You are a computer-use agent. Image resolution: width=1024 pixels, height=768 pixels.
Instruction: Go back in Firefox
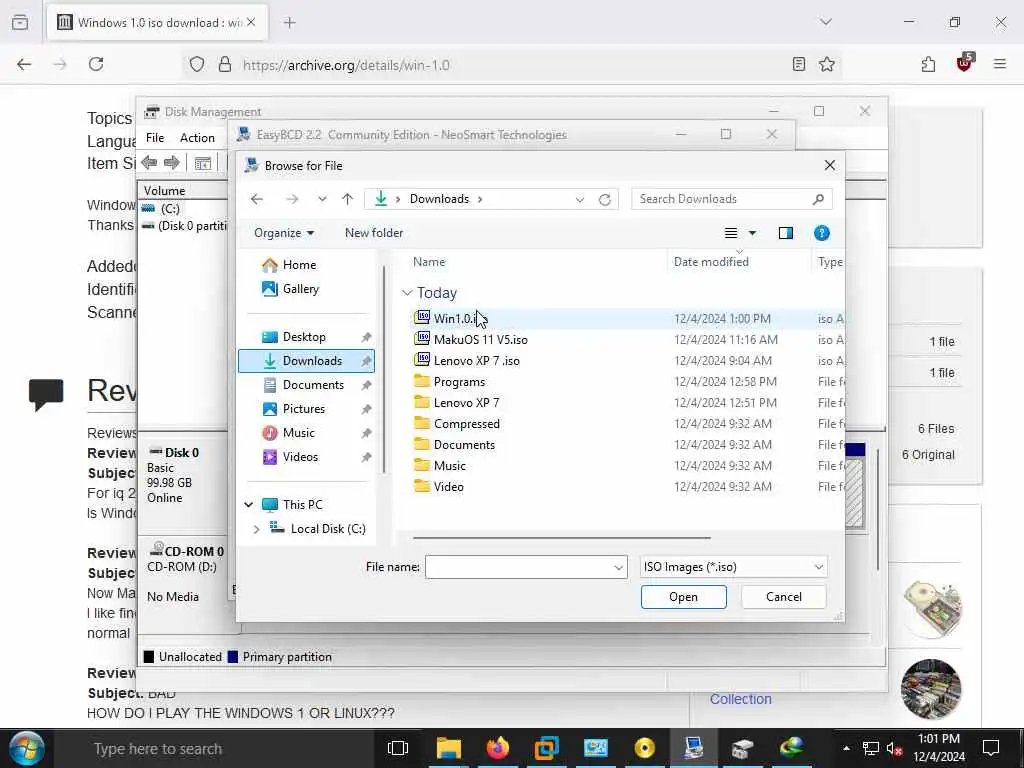coord(24,64)
